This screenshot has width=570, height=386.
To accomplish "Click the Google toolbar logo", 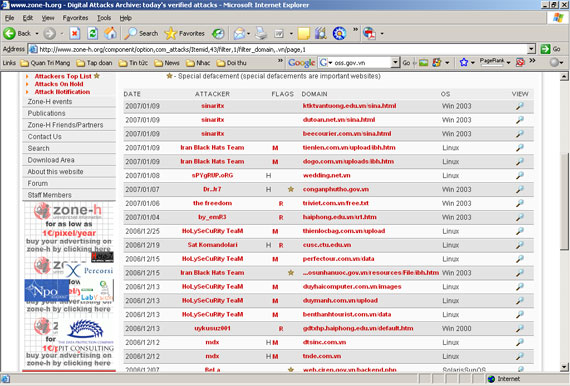I will click(301, 63).
